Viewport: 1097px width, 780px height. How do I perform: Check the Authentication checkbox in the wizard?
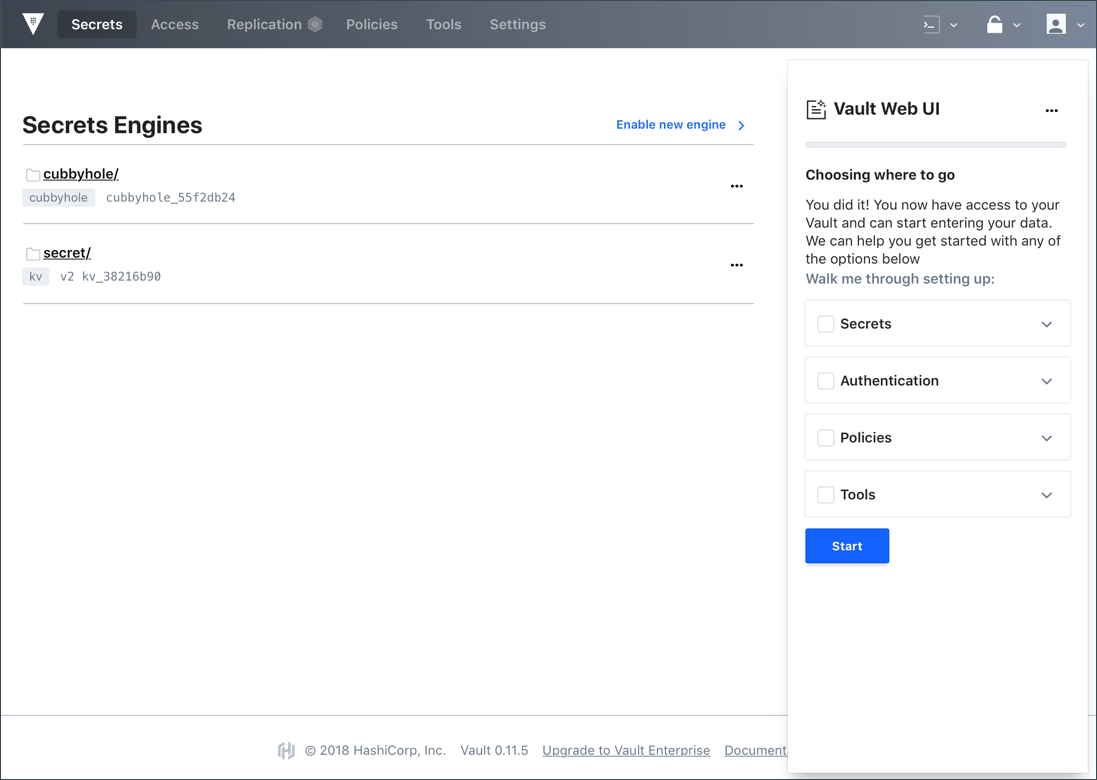tap(826, 381)
